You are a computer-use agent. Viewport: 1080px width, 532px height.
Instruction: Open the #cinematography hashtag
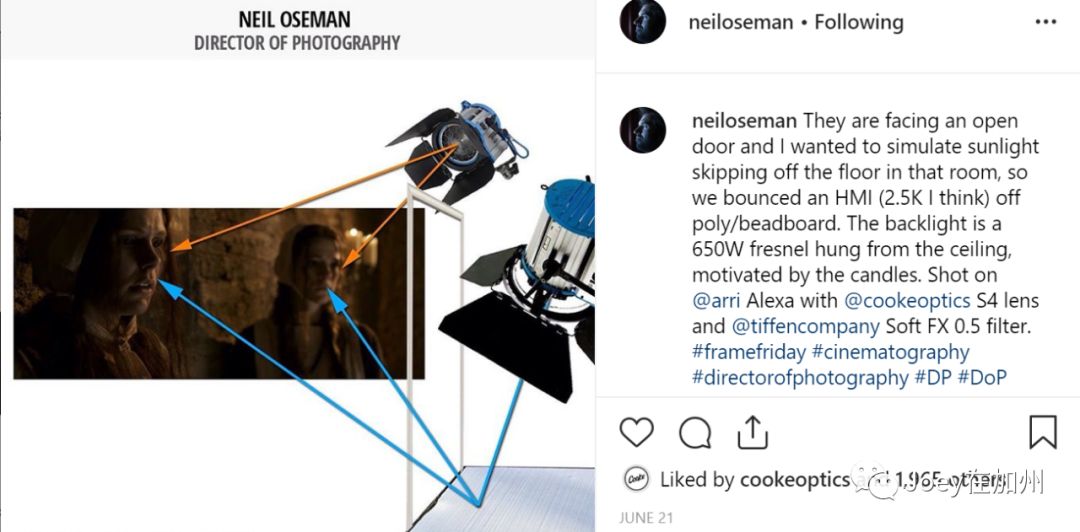[891, 351]
